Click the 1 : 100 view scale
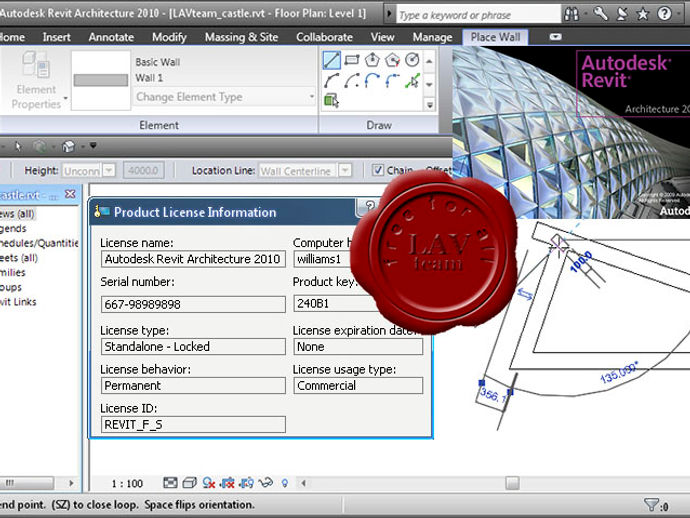 (x=127, y=484)
